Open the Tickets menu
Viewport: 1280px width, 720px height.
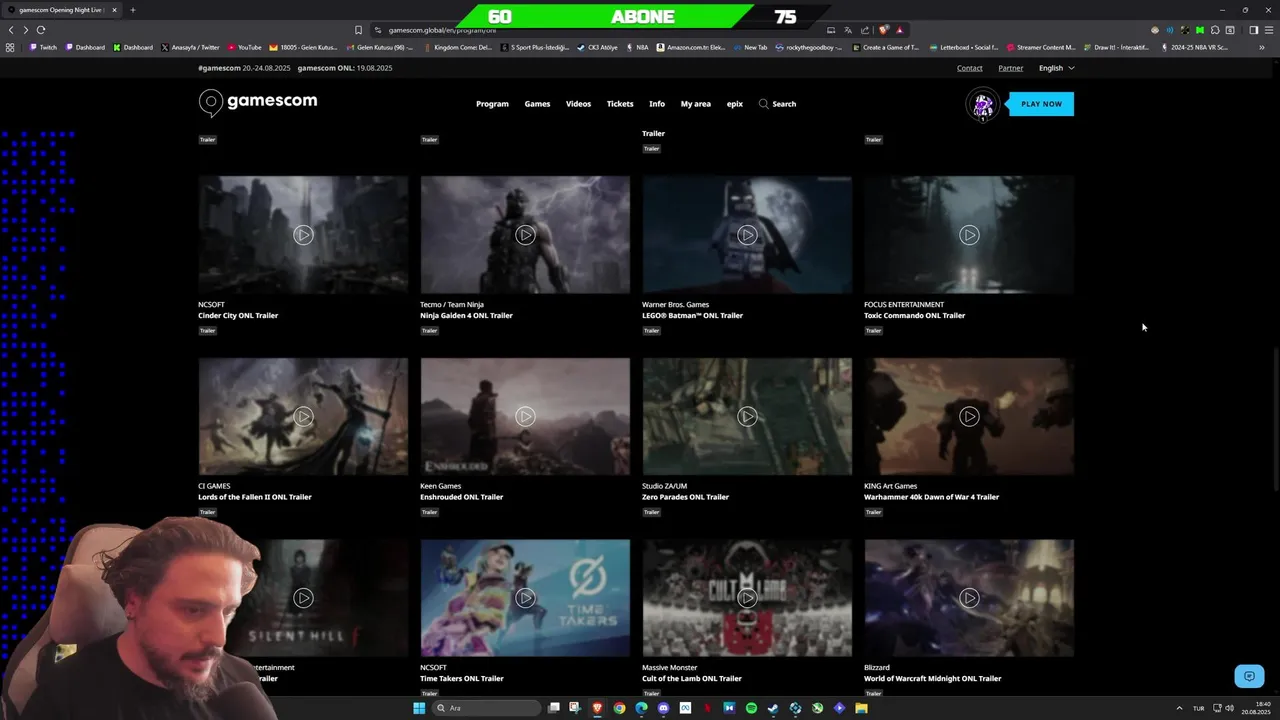620,104
